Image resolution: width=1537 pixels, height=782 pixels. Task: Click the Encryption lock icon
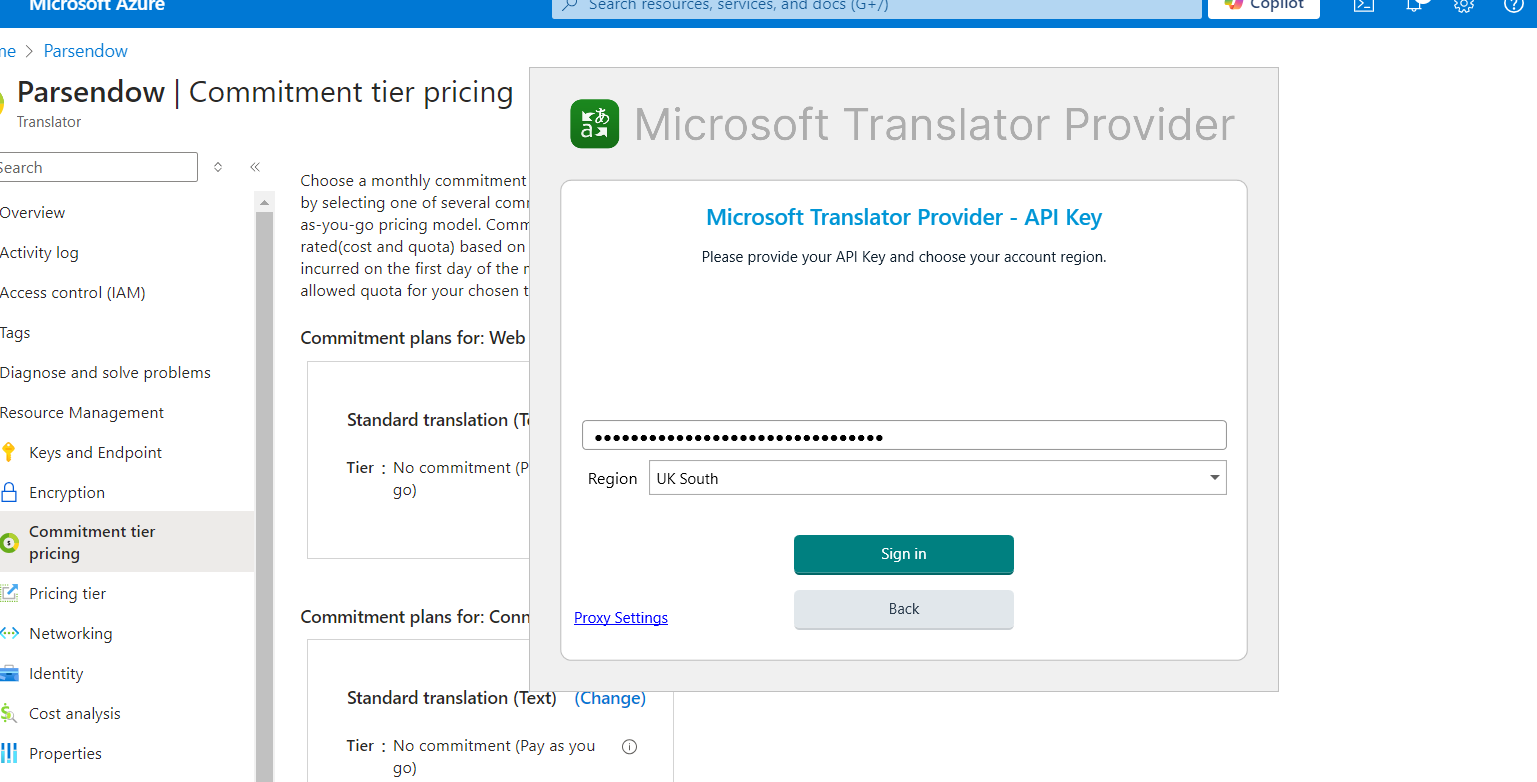pos(9,492)
